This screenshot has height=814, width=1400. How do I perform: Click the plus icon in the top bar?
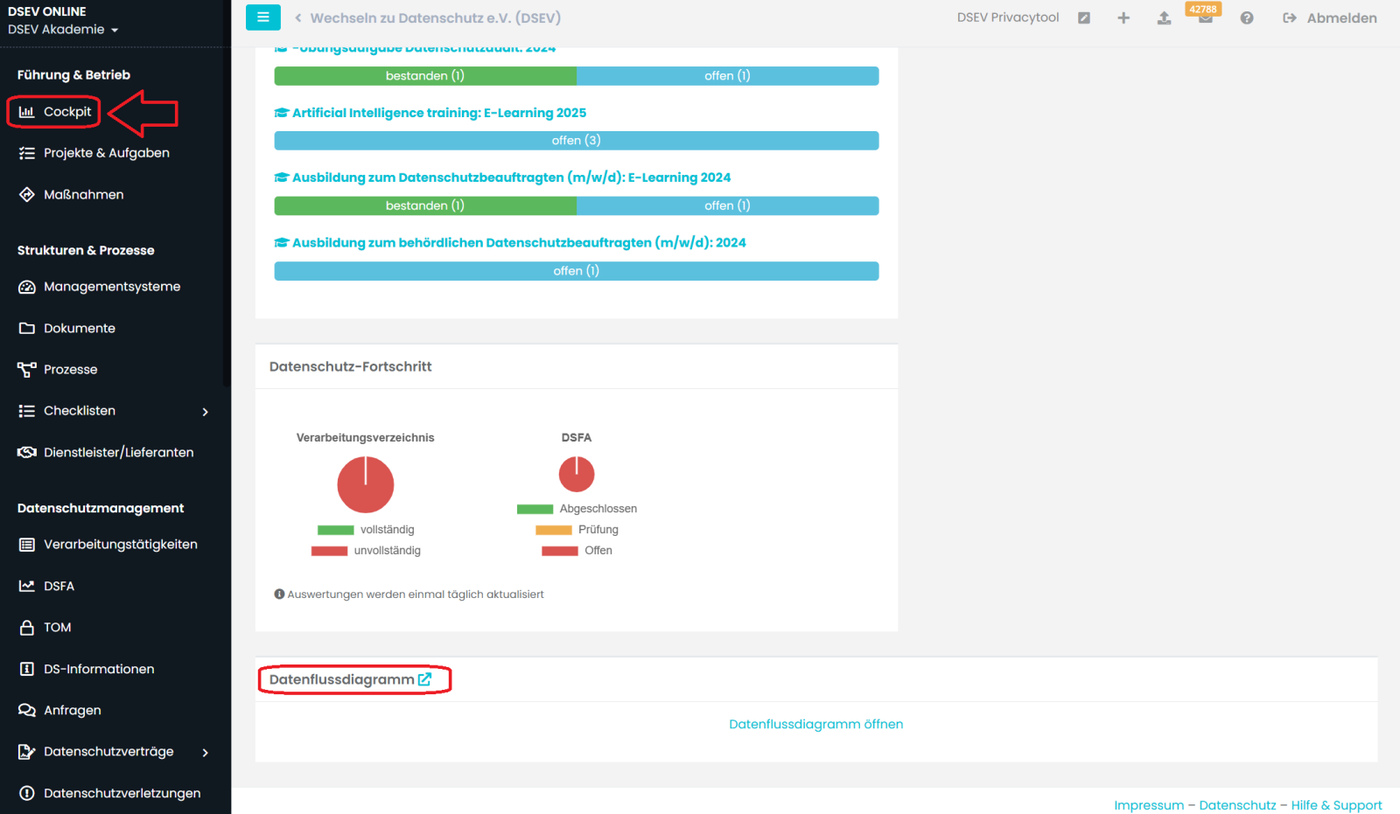1124,18
